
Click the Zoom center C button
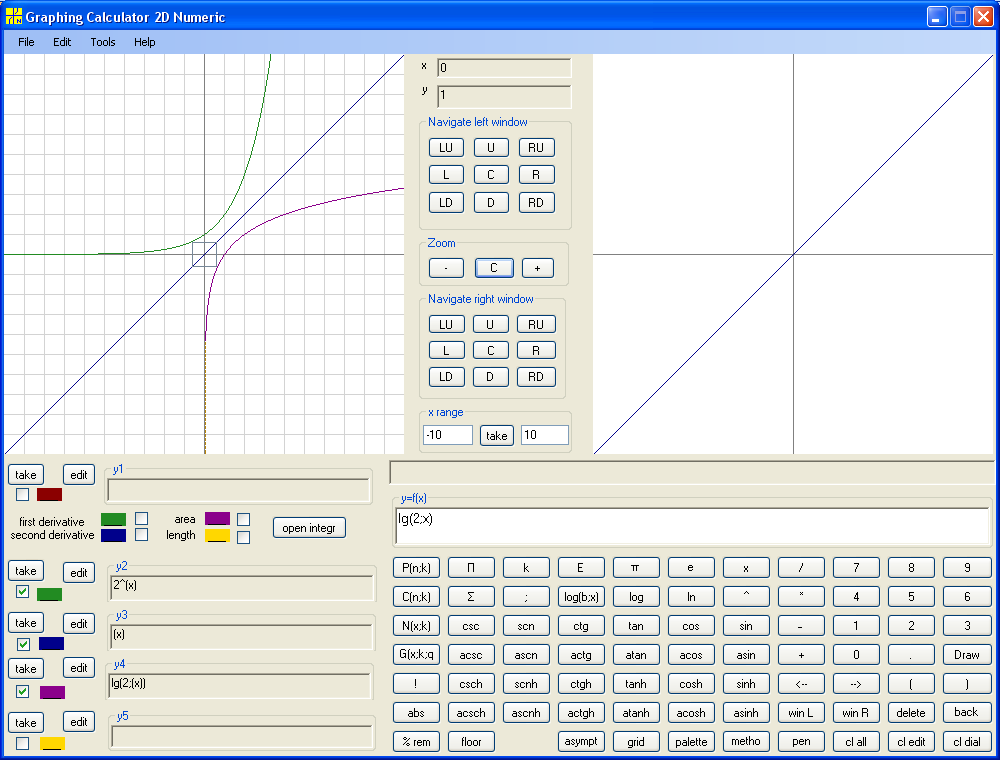pos(494,268)
